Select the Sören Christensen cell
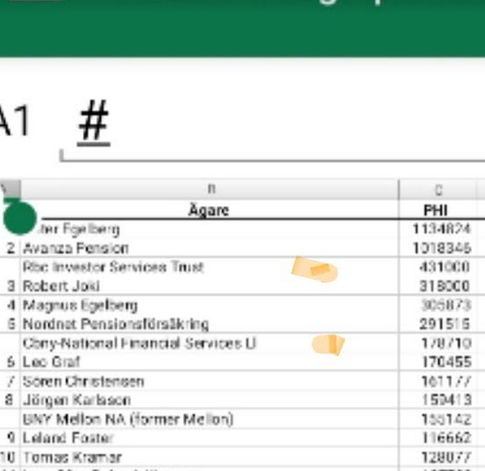This screenshot has height=471, width=485. (x=210, y=381)
